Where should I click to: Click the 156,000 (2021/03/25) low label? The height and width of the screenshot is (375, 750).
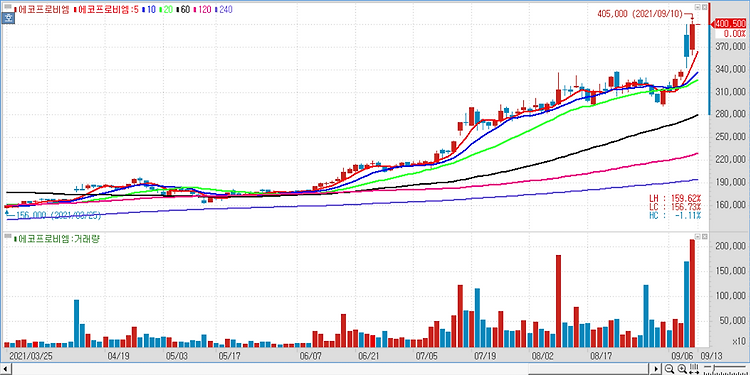click(x=58, y=215)
